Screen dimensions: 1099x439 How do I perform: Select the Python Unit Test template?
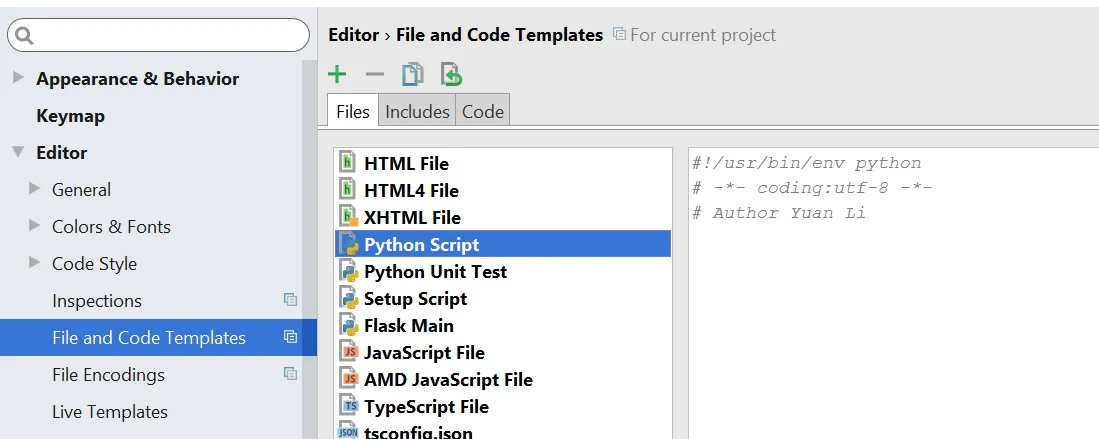435,271
